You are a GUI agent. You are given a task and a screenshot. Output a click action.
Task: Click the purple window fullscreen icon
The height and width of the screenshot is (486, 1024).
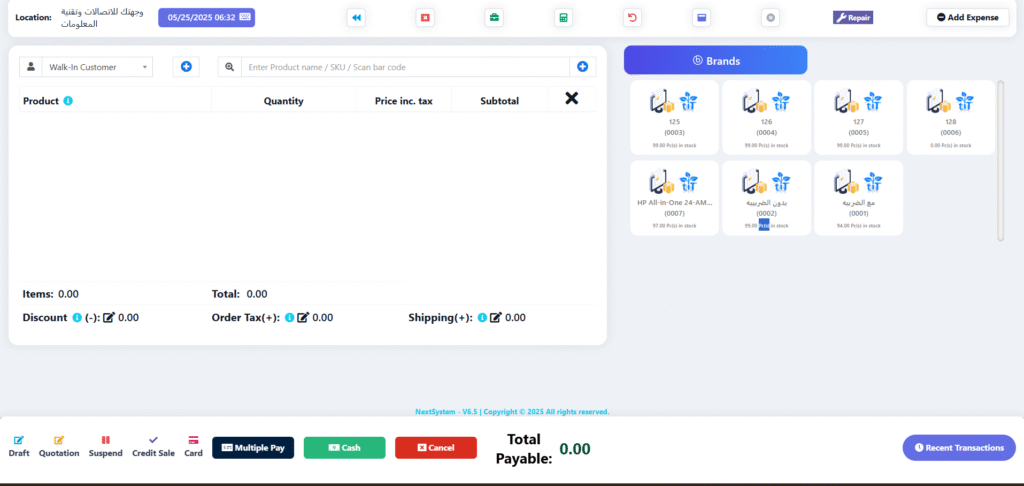click(x=701, y=18)
